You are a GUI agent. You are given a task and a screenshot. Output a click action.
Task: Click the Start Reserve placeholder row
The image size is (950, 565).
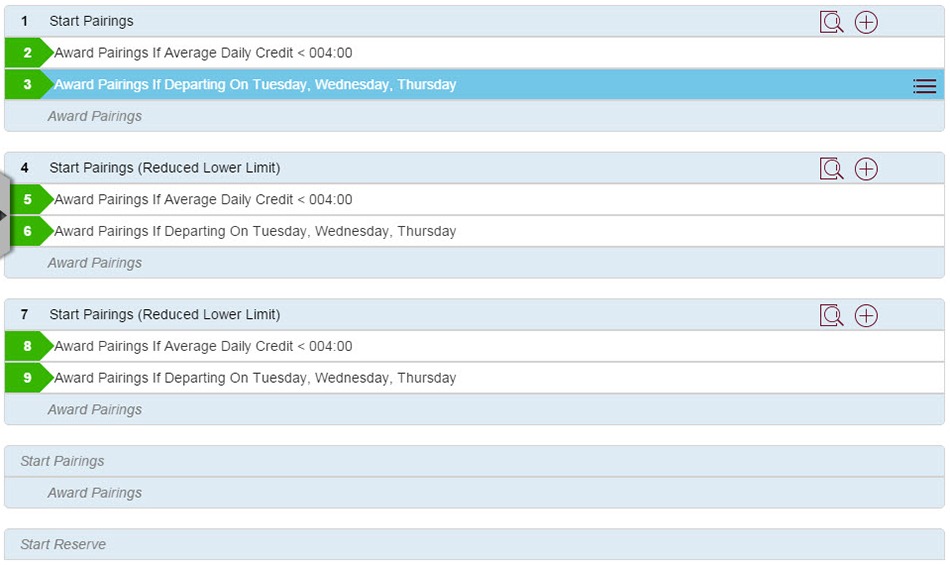[474, 544]
